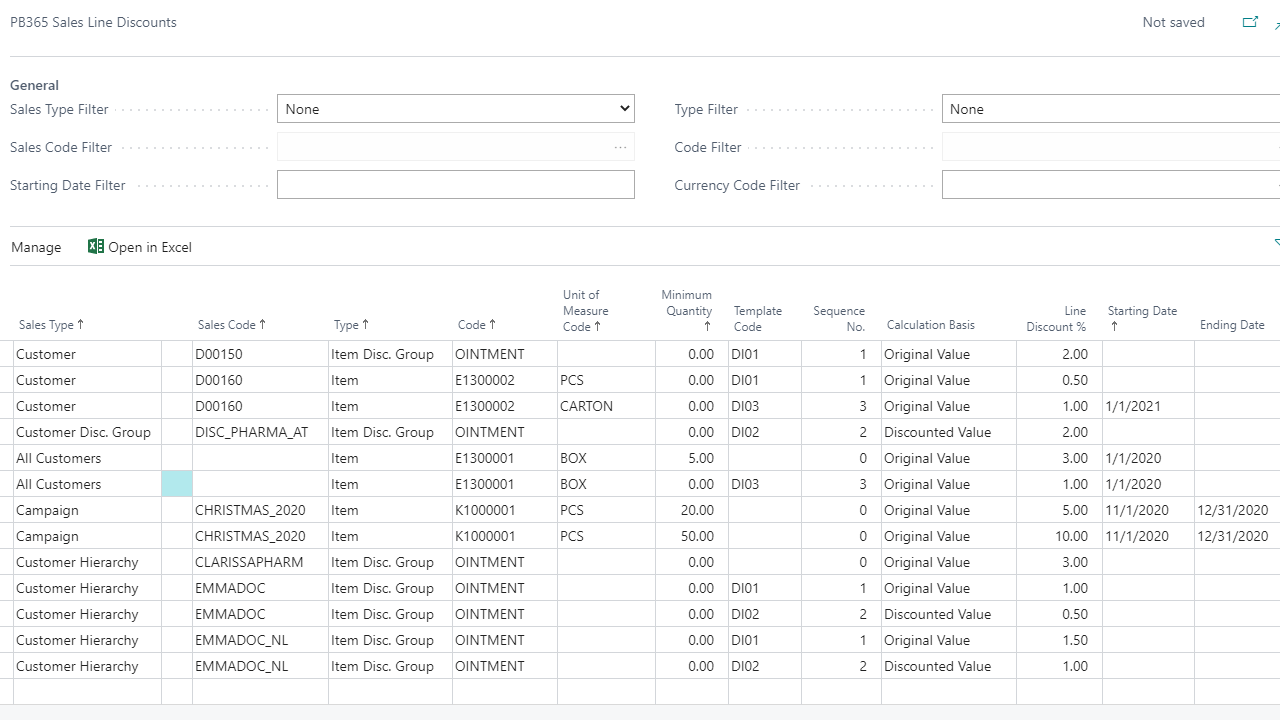Screen dimensions: 1280x720
Task: Click the Sales Code Filter field
Action: click(x=455, y=147)
